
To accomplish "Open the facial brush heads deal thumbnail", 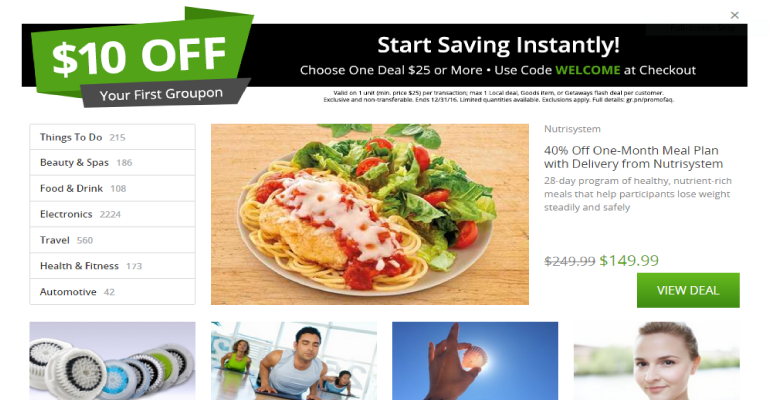I will pos(112,361).
